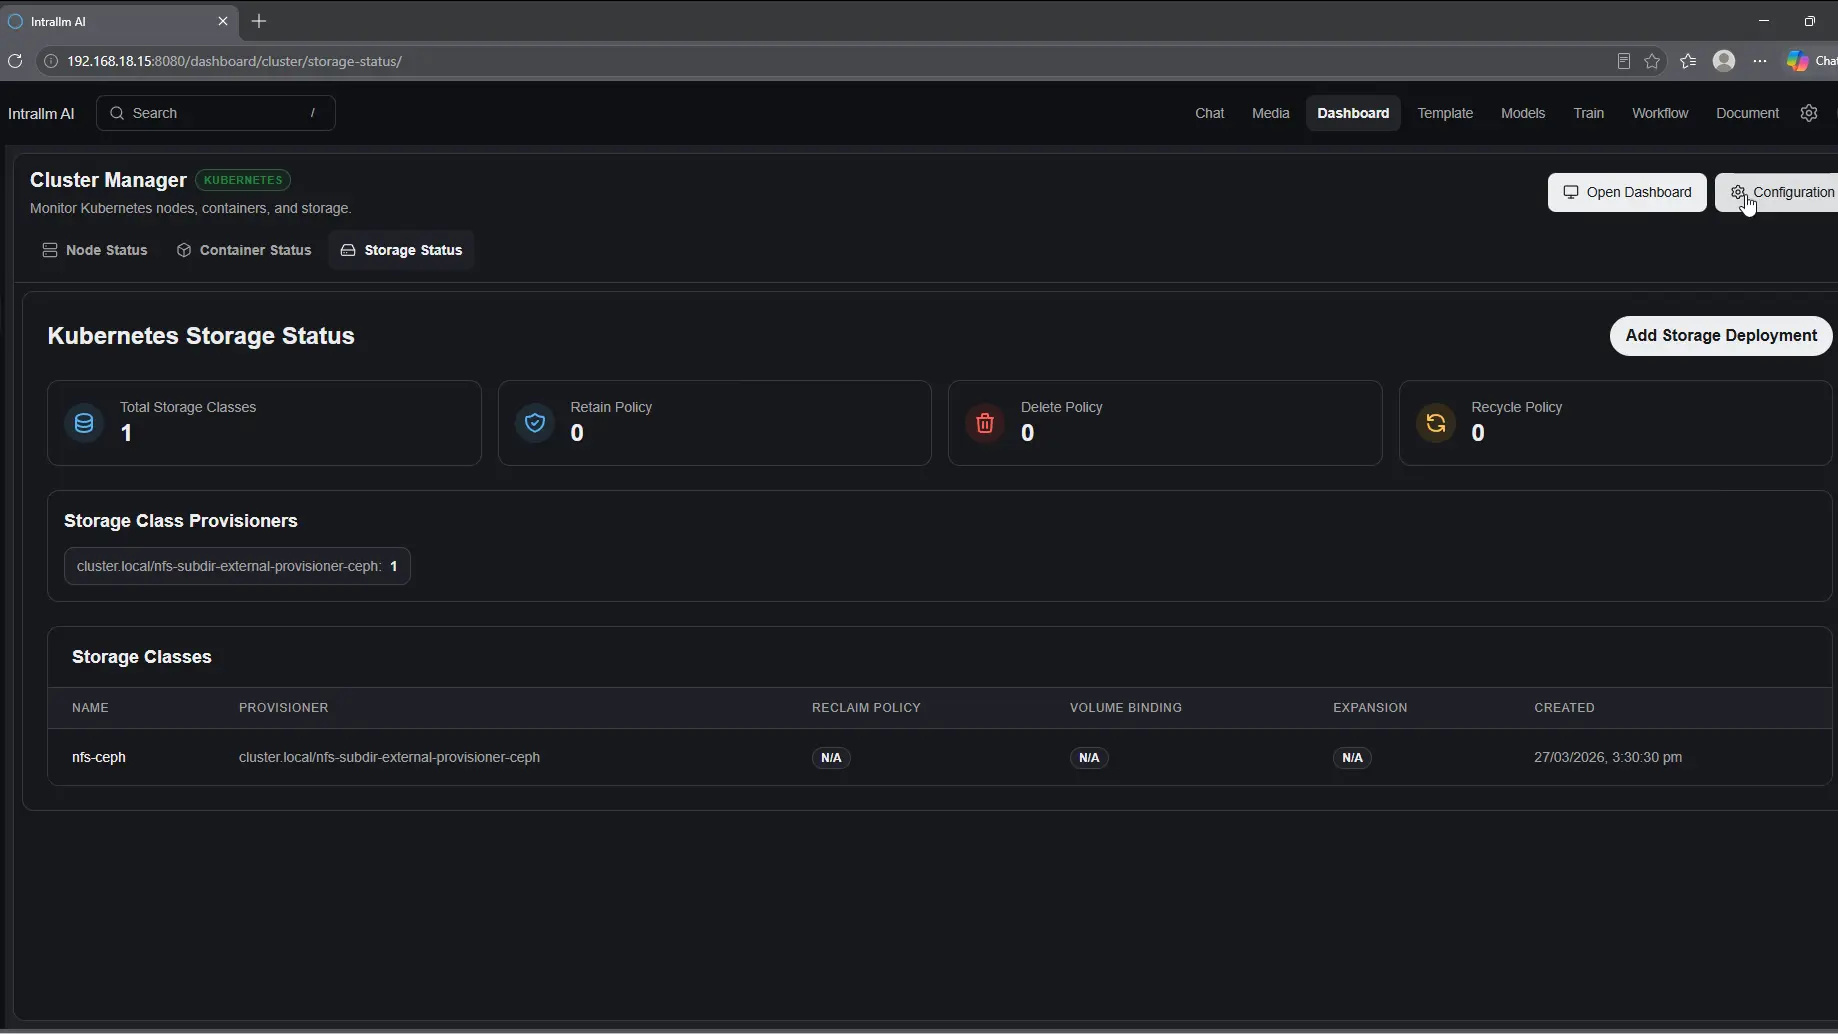
Task: Reload the page with browser refresh icon
Action: coord(15,61)
